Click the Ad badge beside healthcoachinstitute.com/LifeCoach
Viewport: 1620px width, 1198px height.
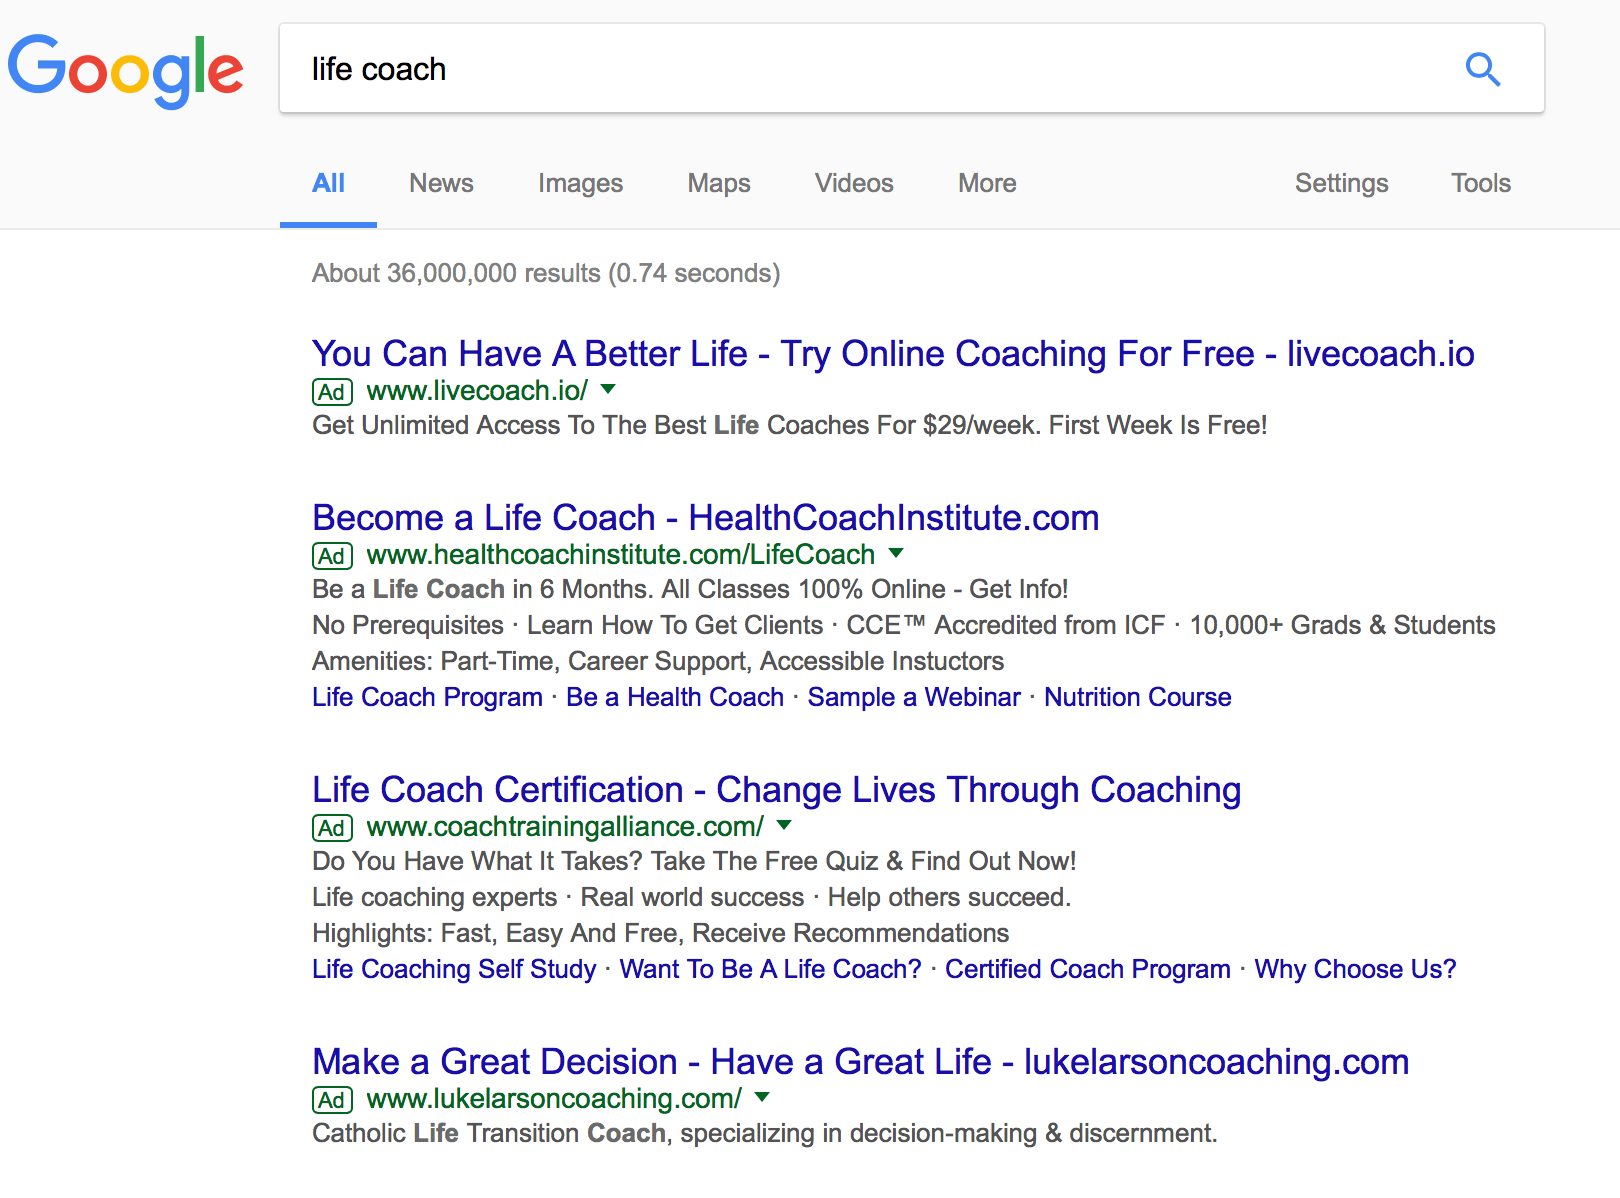click(332, 556)
